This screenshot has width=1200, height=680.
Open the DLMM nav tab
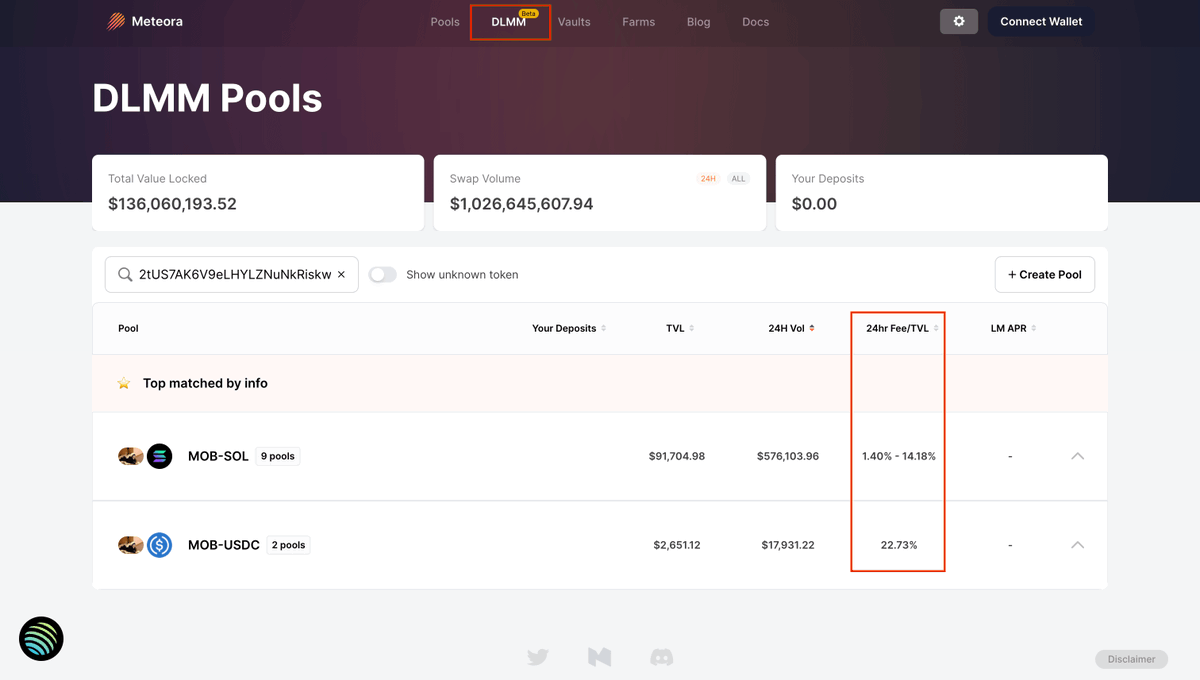[x=509, y=22]
